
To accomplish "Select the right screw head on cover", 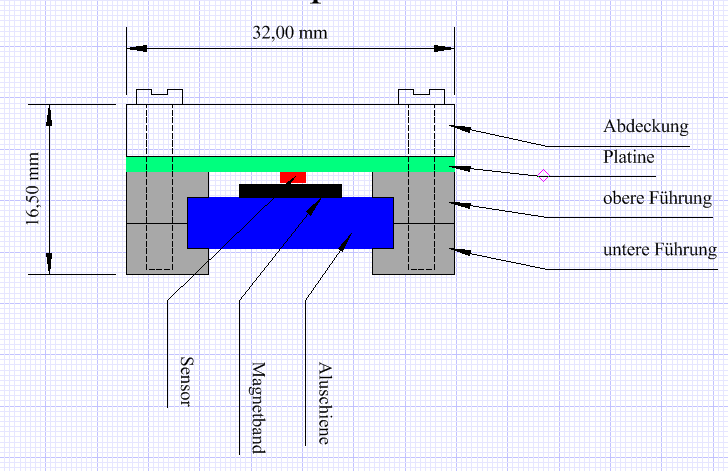I will coord(421,96).
